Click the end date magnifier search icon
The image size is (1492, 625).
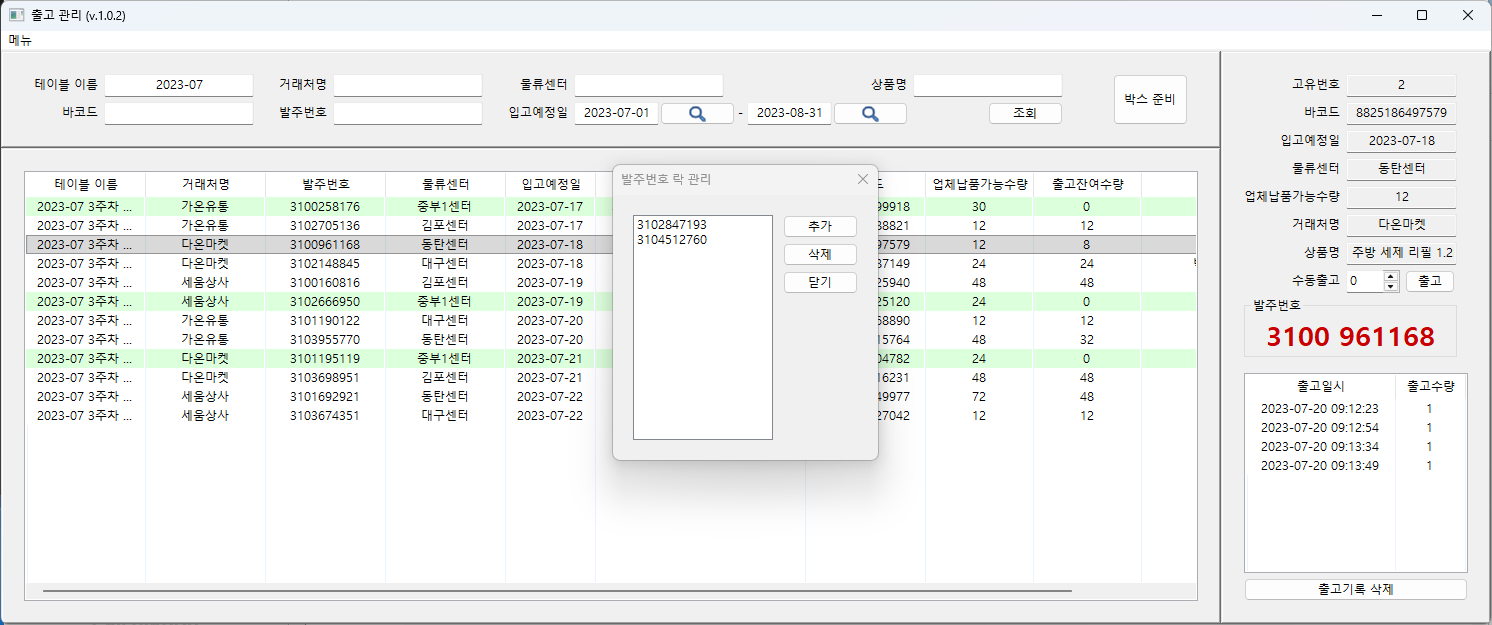[x=870, y=114]
